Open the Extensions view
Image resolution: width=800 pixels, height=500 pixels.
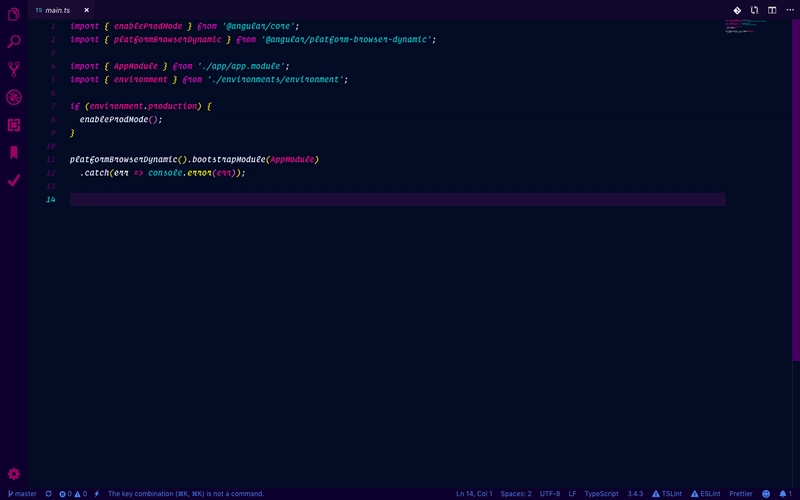pos(14,125)
